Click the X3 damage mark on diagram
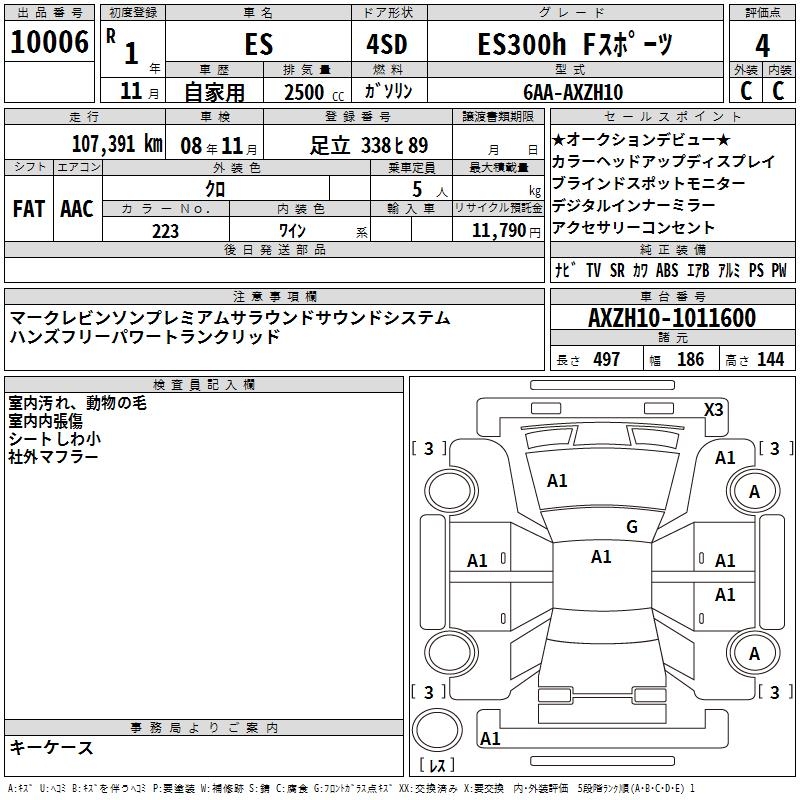This screenshot has height=800, width=800. click(x=713, y=410)
